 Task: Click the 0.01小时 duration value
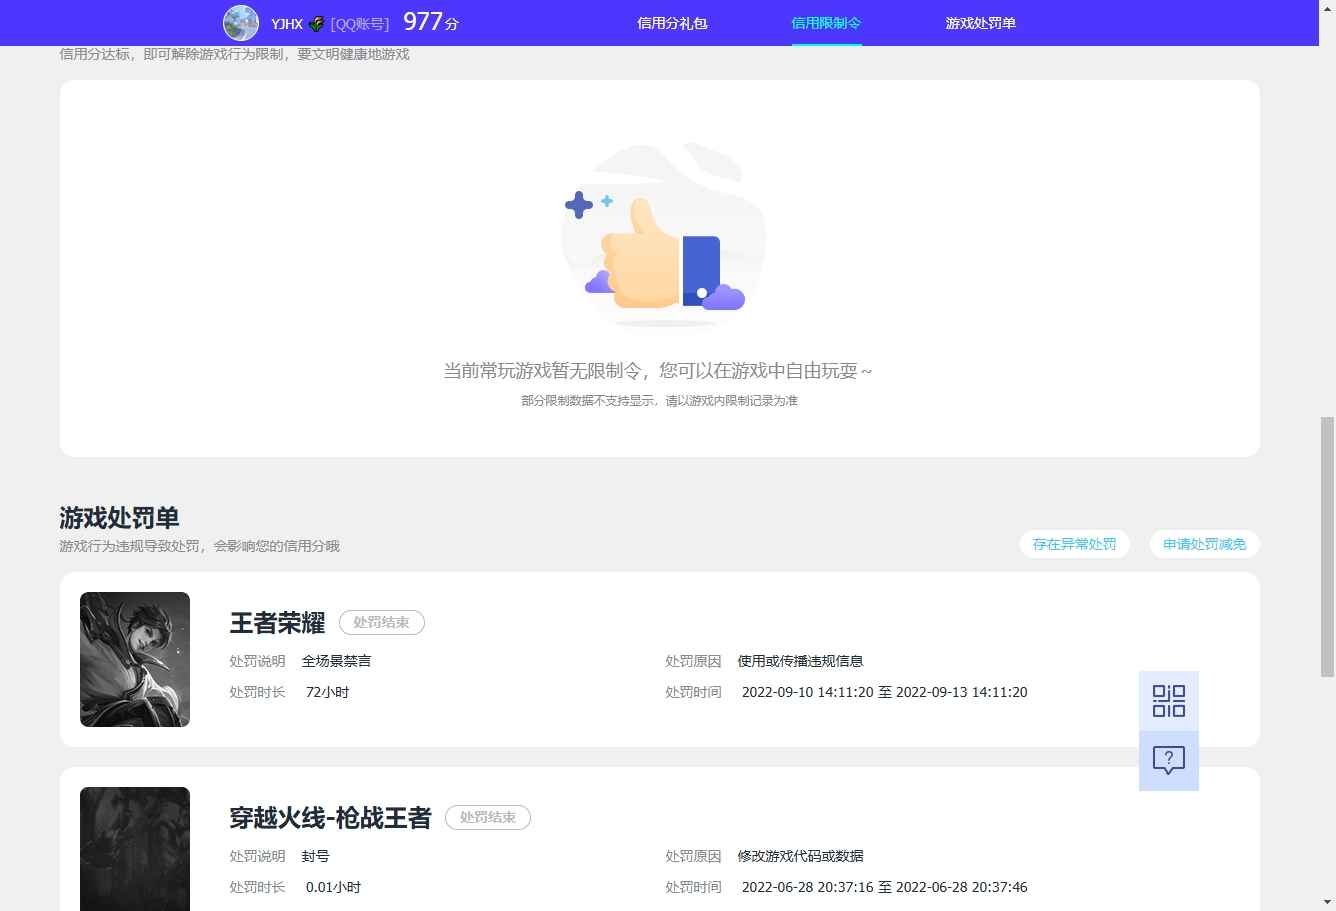[x=333, y=887]
